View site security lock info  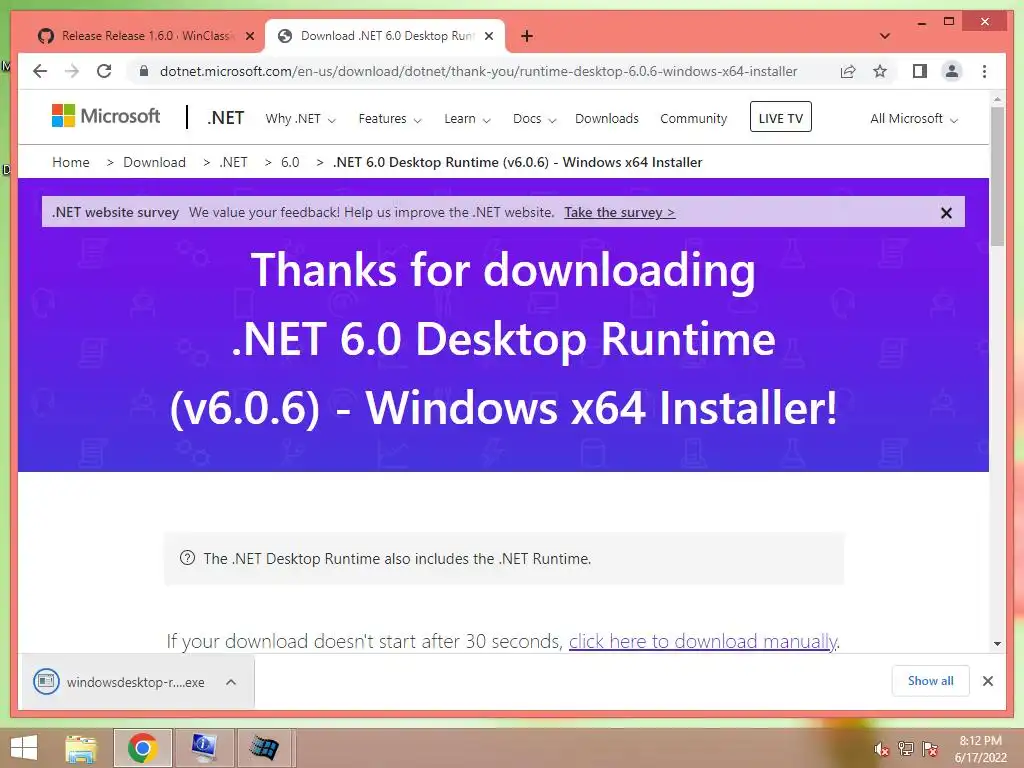tap(144, 71)
